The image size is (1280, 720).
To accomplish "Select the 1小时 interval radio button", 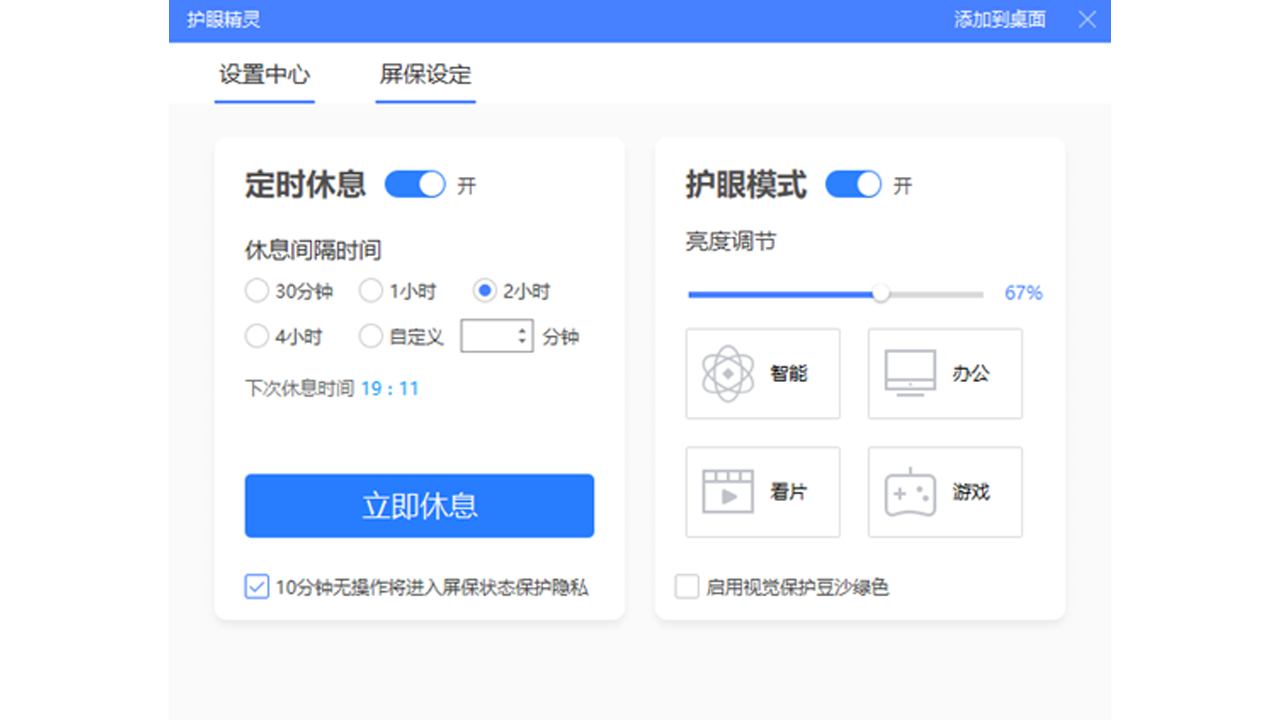I will click(371, 291).
